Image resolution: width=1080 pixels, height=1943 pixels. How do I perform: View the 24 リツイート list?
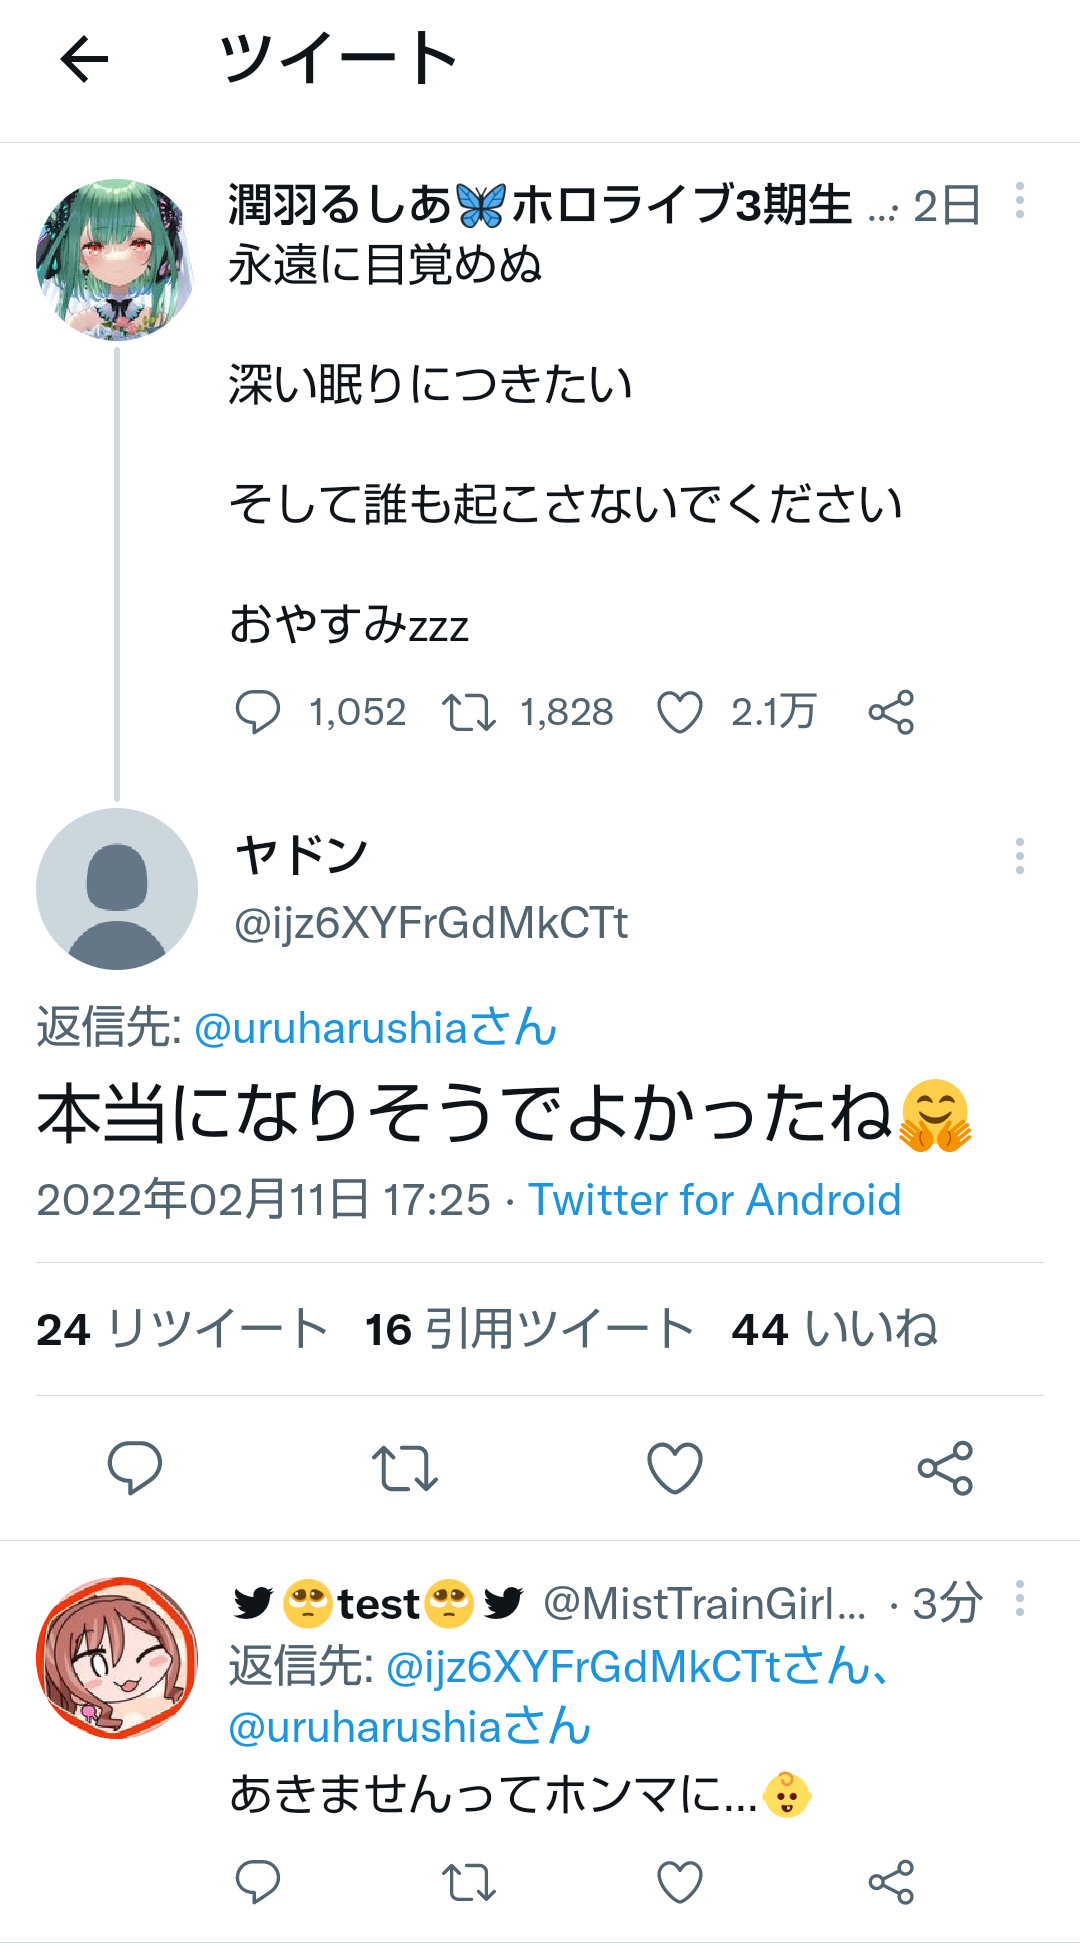(x=182, y=1330)
